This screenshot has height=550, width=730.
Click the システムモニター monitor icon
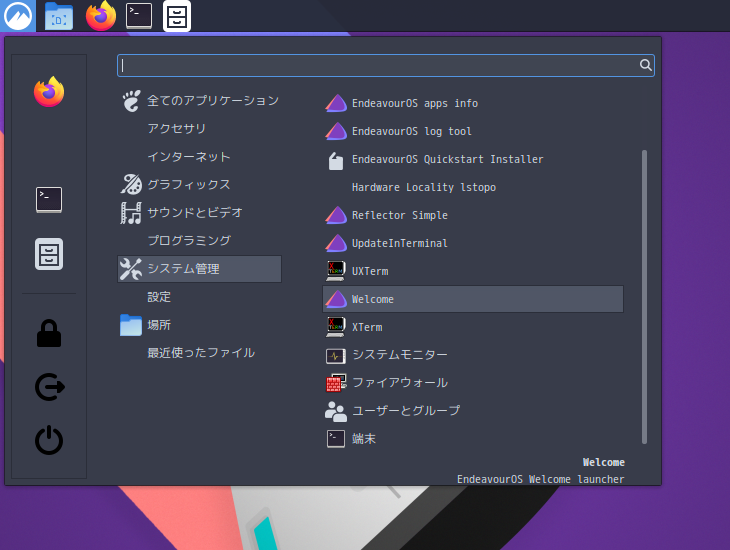pos(336,356)
